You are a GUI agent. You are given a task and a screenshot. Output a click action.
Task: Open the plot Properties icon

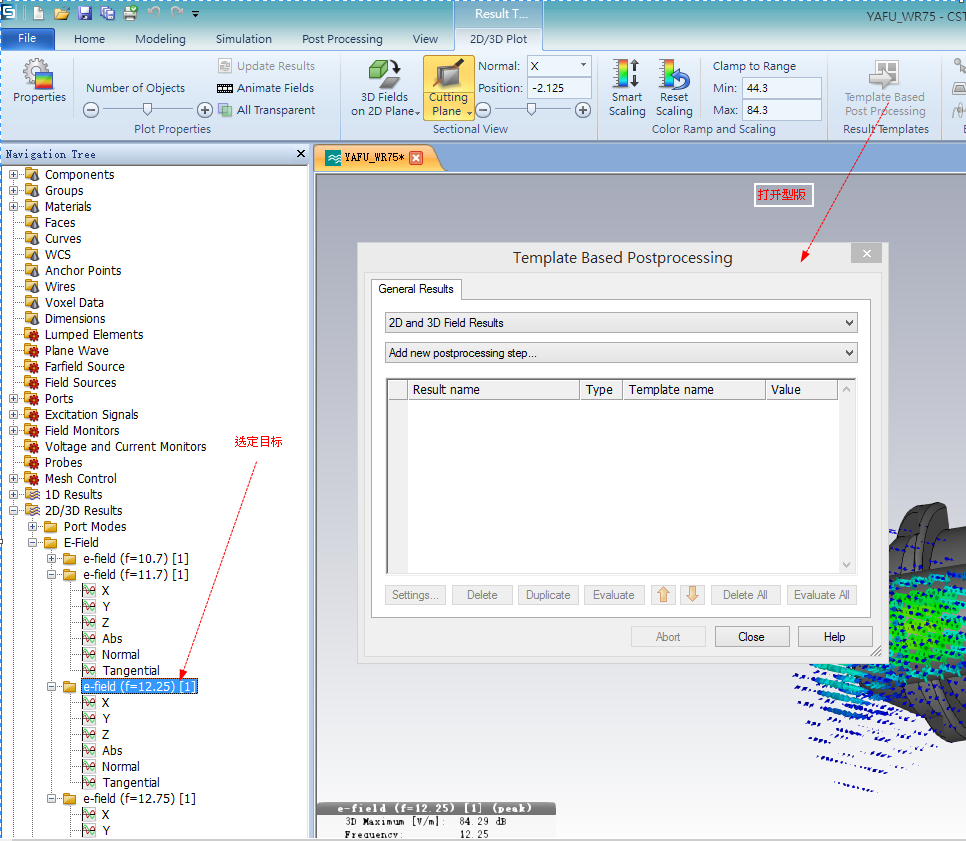coord(39,81)
